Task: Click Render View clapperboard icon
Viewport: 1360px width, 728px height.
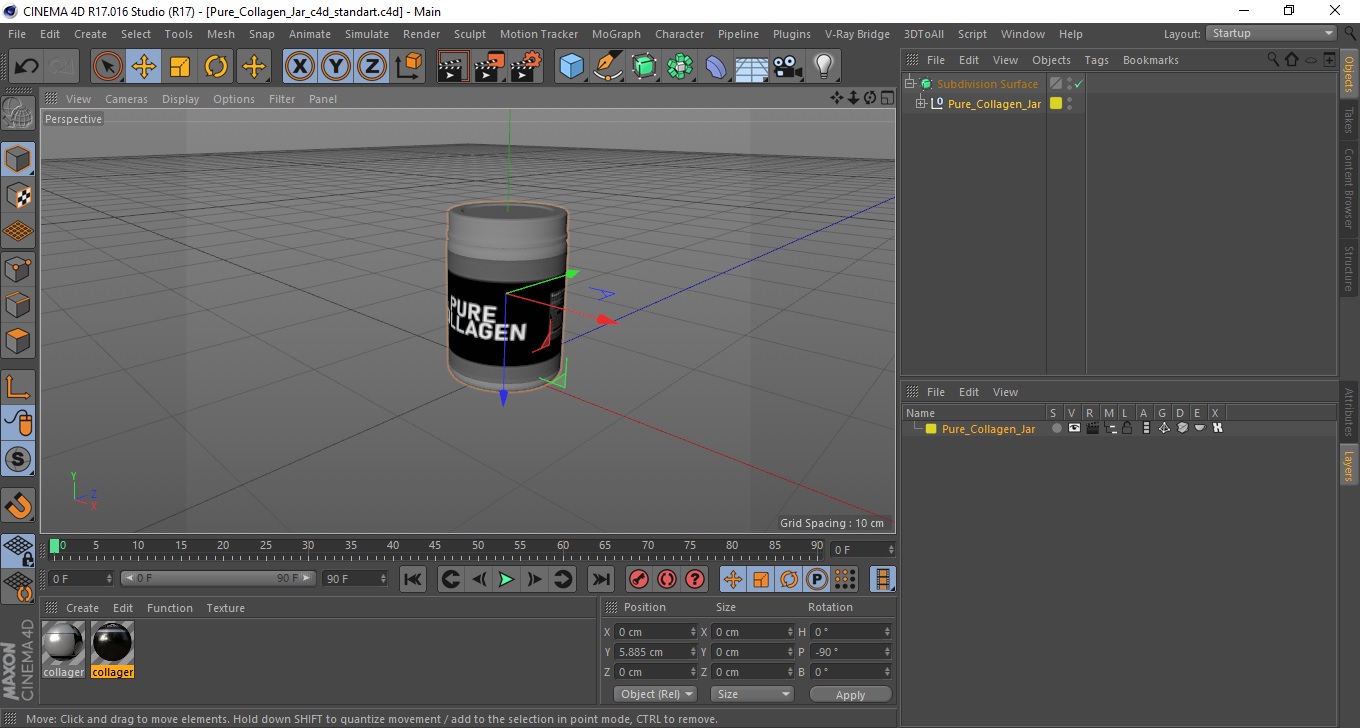Action: click(x=454, y=67)
